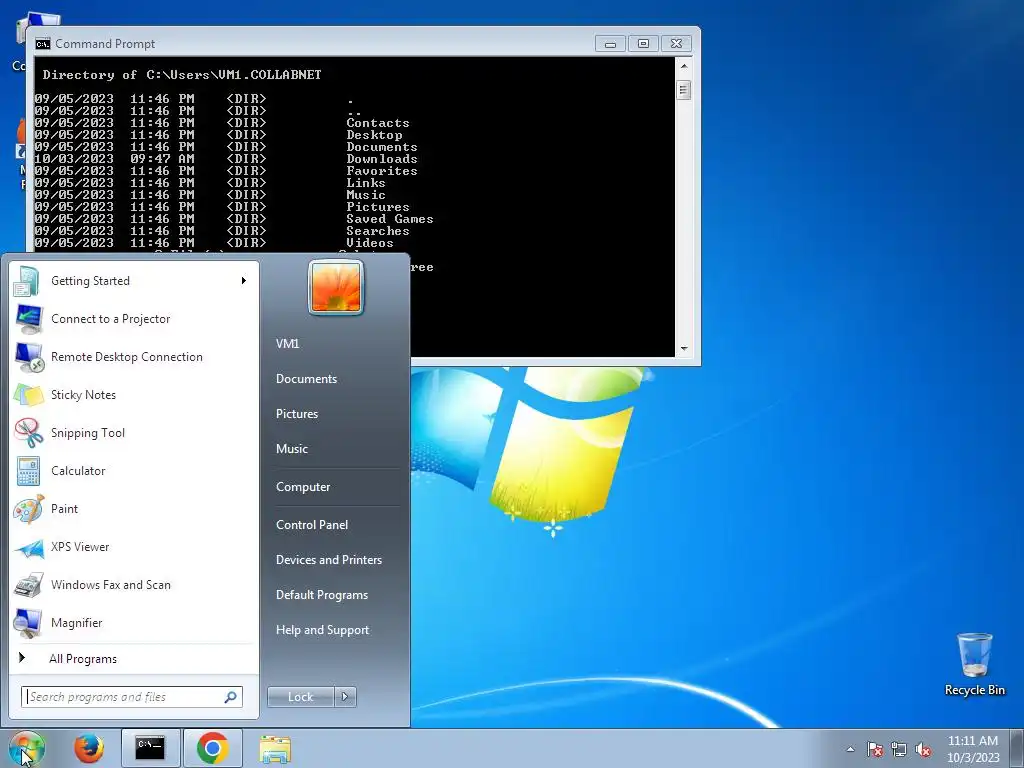Screen dimensions: 1024x768
Task: Minimize the Command Prompt window
Action: (x=611, y=44)
